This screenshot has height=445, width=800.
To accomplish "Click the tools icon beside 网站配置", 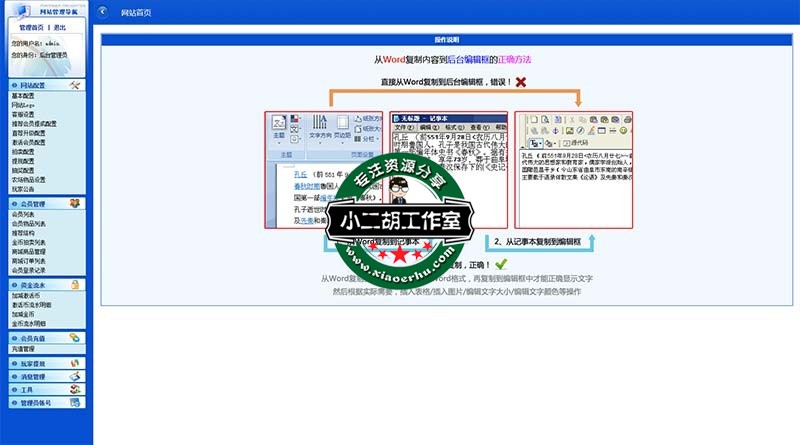I will point(75,86).
